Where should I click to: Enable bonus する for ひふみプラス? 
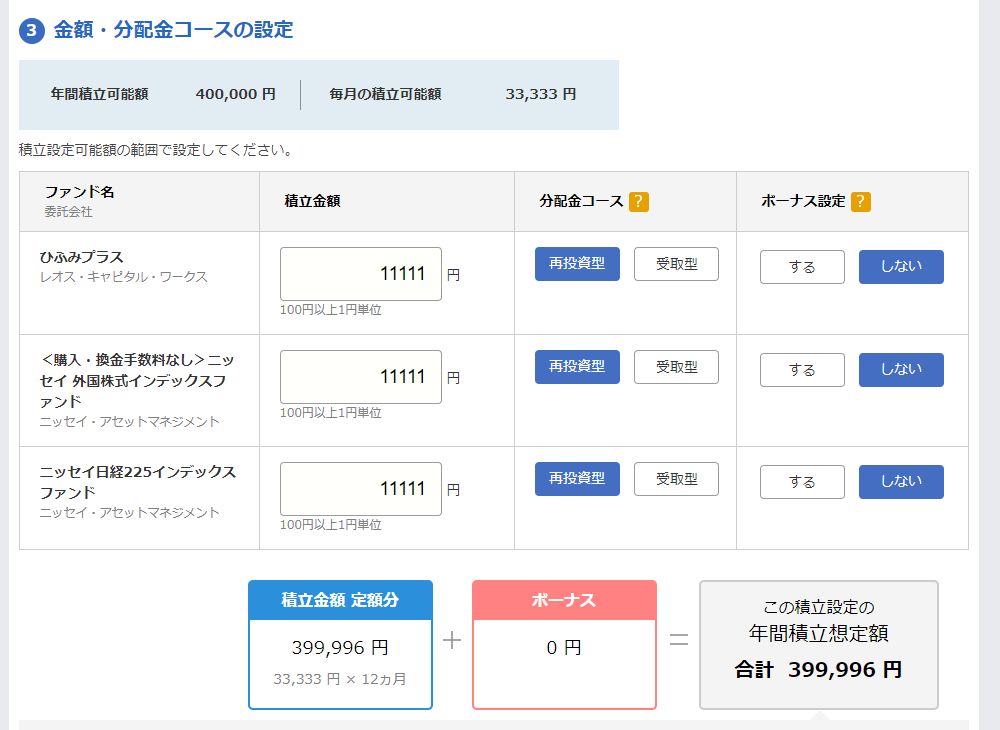[802, 267]
